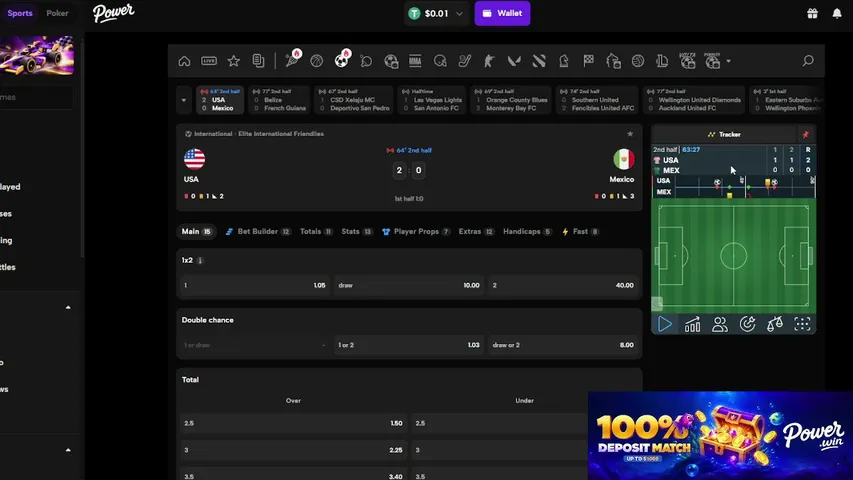Open the bet slip history icon

tap(258, 61)
